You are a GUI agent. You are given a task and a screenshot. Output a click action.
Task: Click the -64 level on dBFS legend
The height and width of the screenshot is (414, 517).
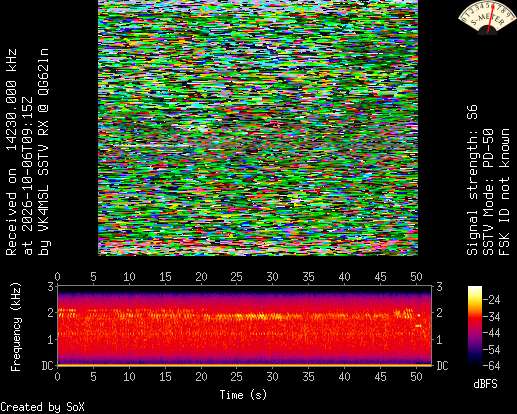(x=491, y=366)
